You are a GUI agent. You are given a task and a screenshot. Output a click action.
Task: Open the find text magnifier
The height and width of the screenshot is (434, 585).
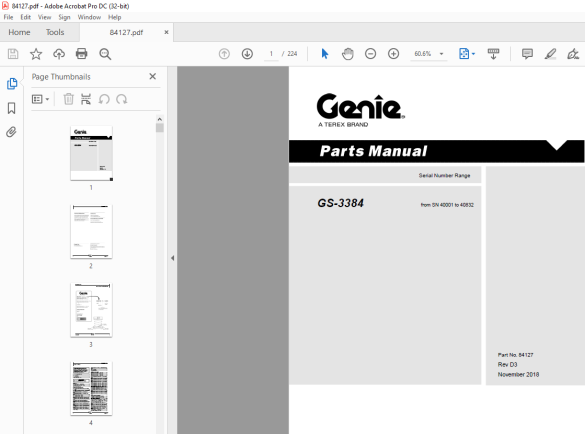click(x=105, y=54)
